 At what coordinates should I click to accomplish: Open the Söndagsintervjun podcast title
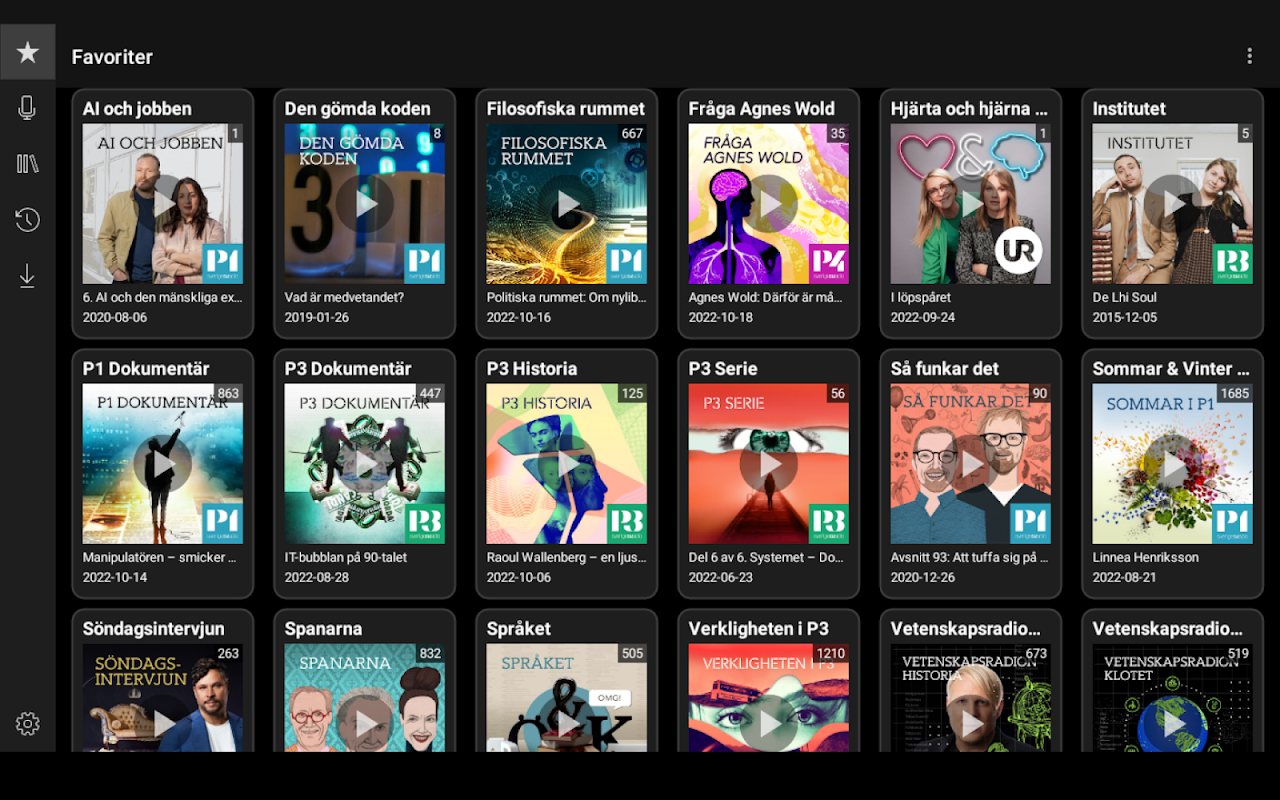(x=154, y=629)
